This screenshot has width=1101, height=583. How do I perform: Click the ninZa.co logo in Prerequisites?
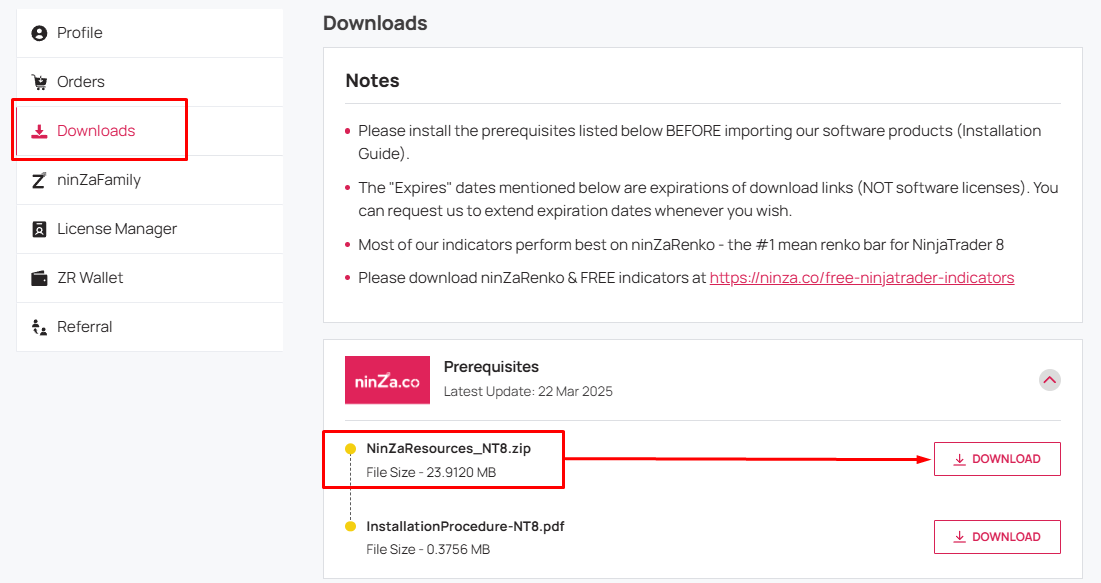click(387, 380)
